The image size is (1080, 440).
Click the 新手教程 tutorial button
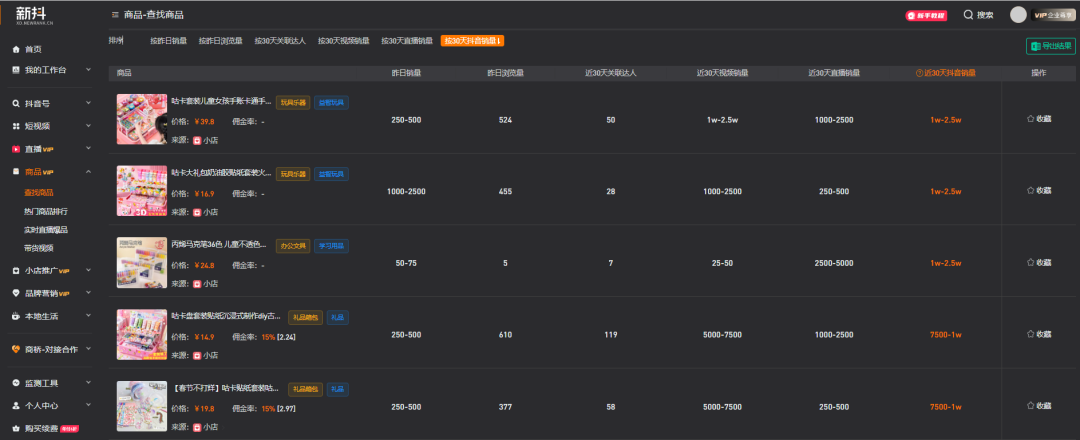(x=926, y=15)
